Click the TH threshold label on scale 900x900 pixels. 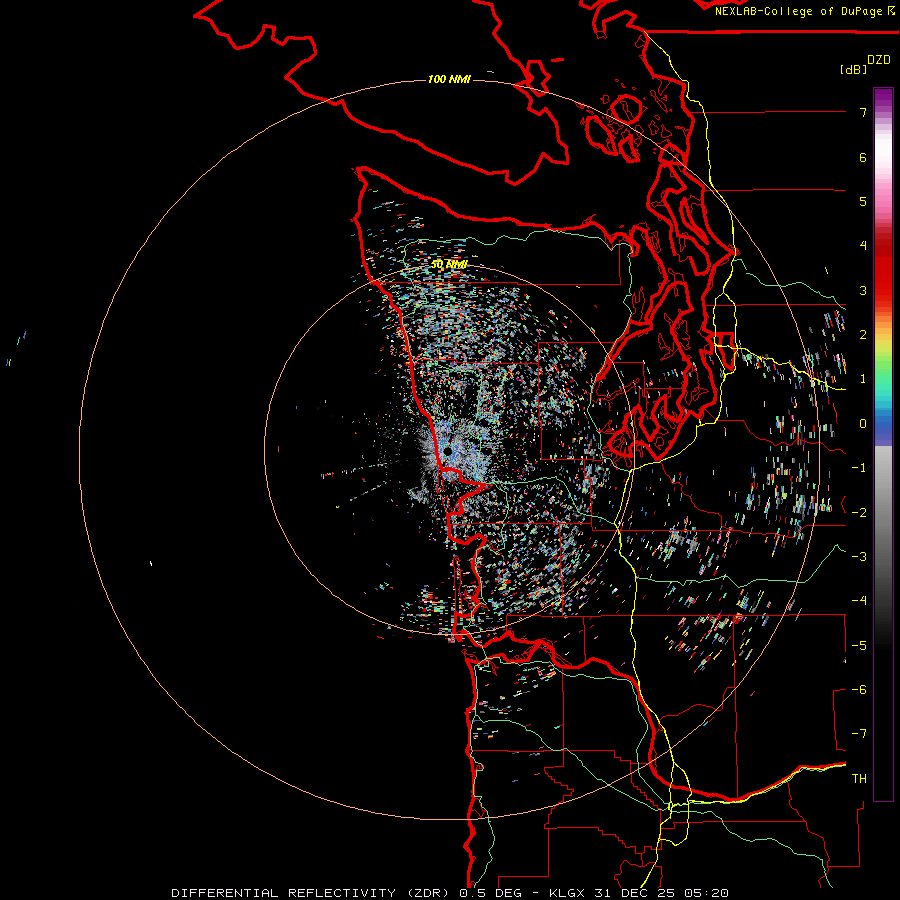click(859, 778)
